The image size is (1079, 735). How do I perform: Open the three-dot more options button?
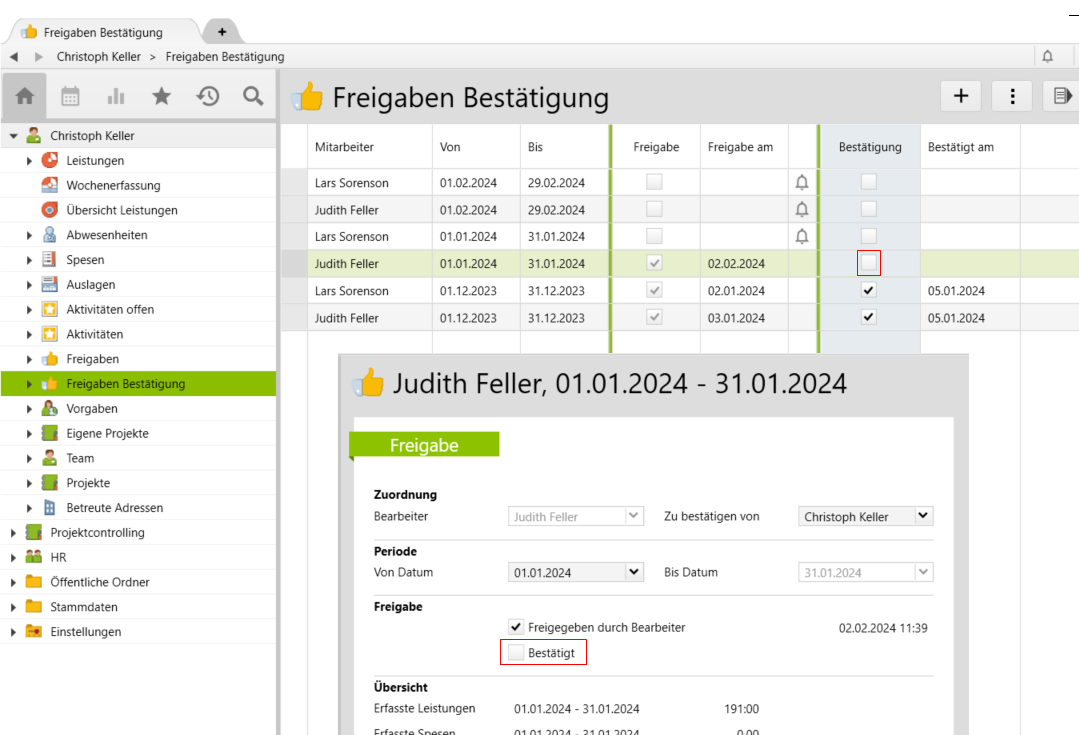[1012, 96]
